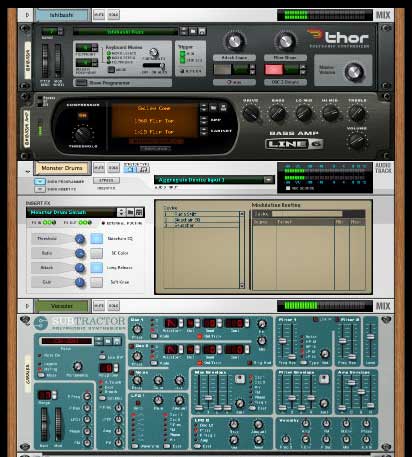Change the Cabinet model with arrows

204,131
